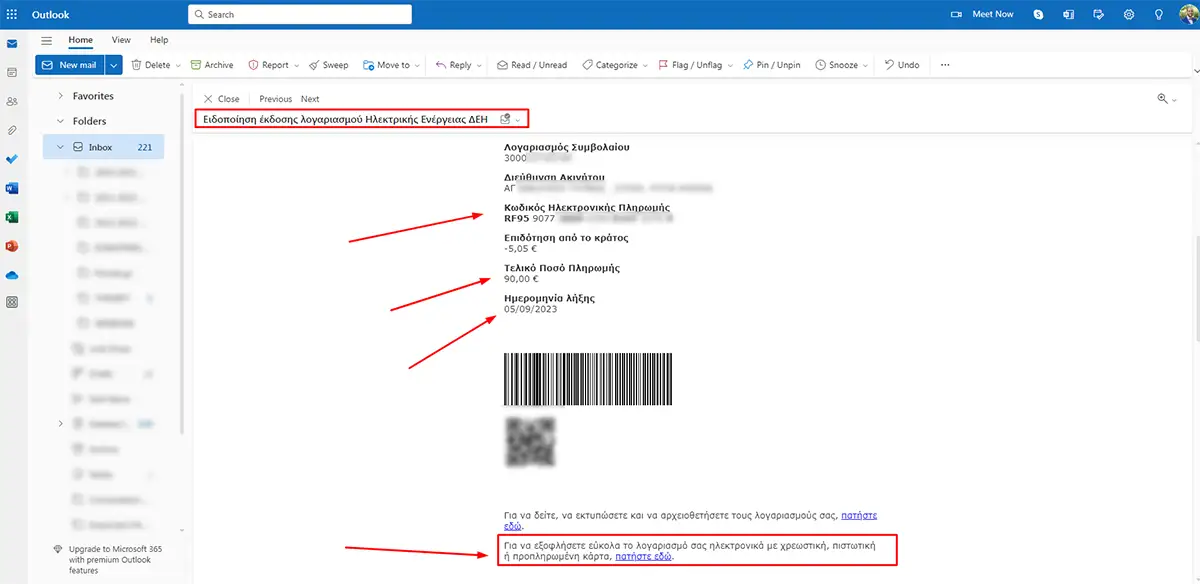
Task: Click the icon beside the email subject
Action: click(x=505, y=118)
